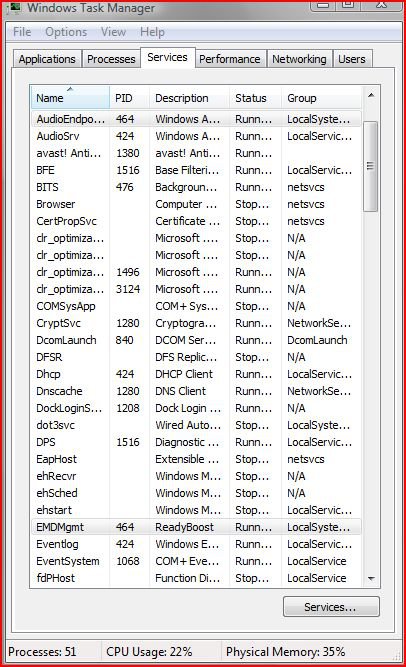Switch to the Users tab

point(352,59)
